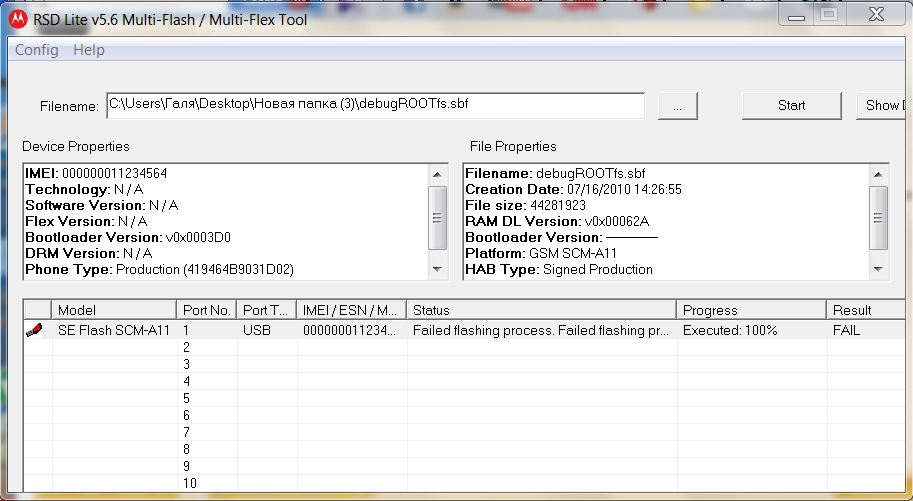Click the Filename: debugROOTfs.sbf properties line

(555, 173)
